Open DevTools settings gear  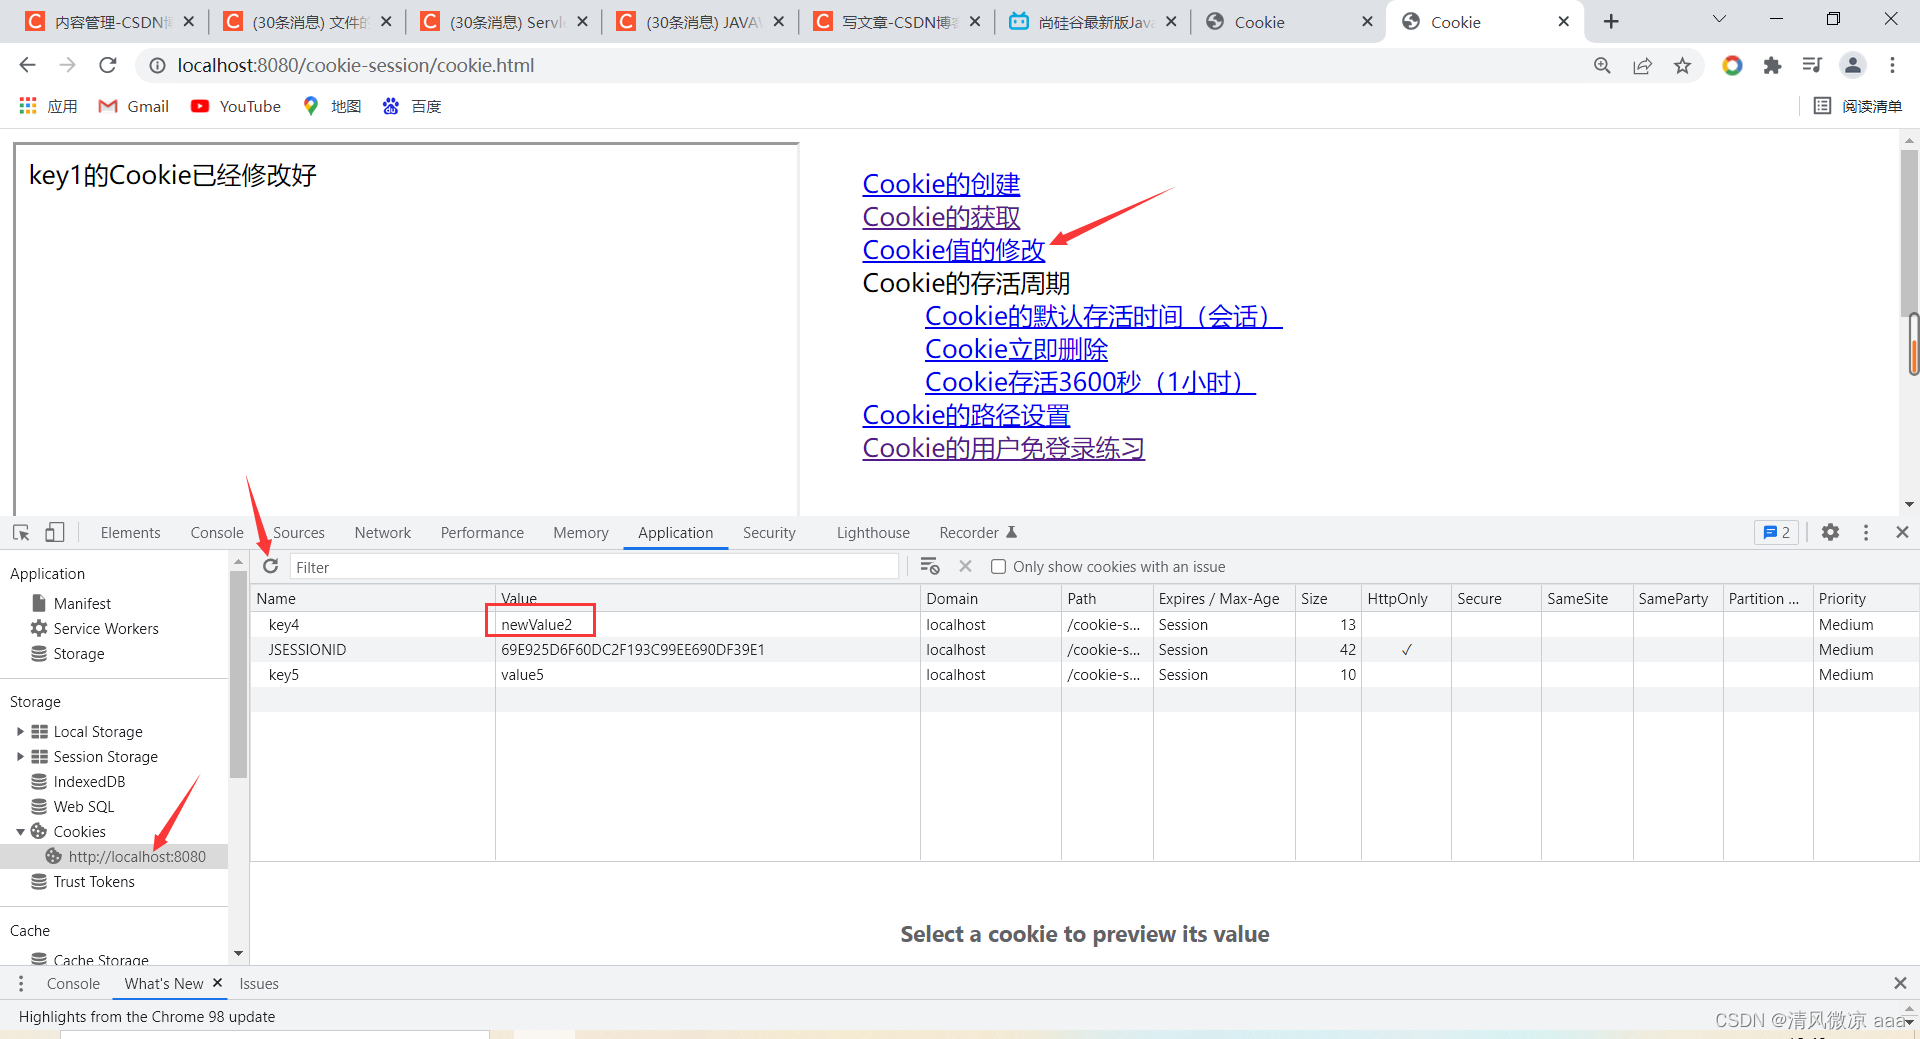point(1830,533)
